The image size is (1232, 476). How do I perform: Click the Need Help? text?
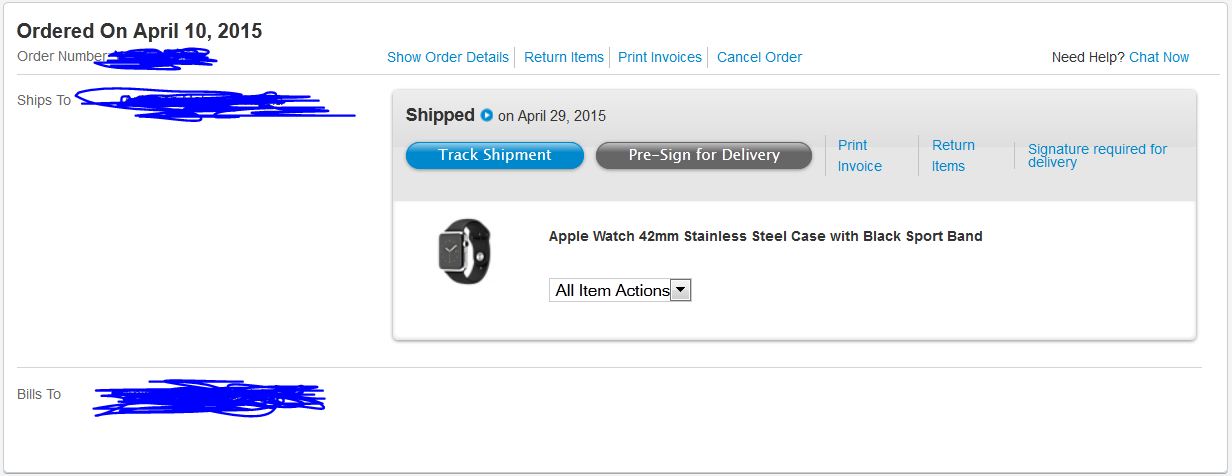click(1087, 57)
